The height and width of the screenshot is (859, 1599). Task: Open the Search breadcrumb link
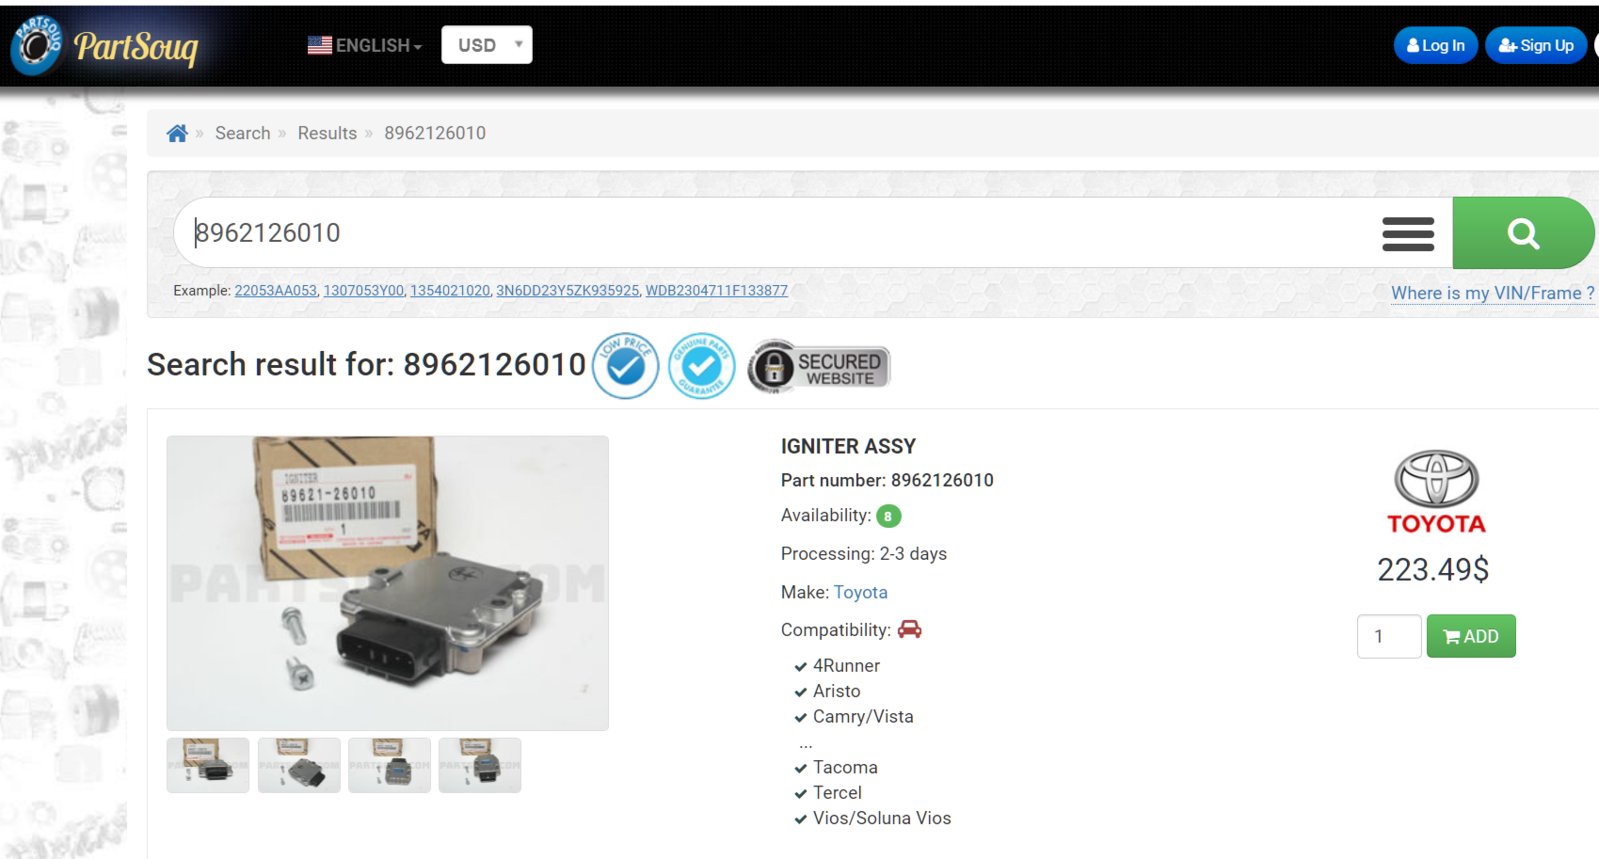click(x=243, y=133)
